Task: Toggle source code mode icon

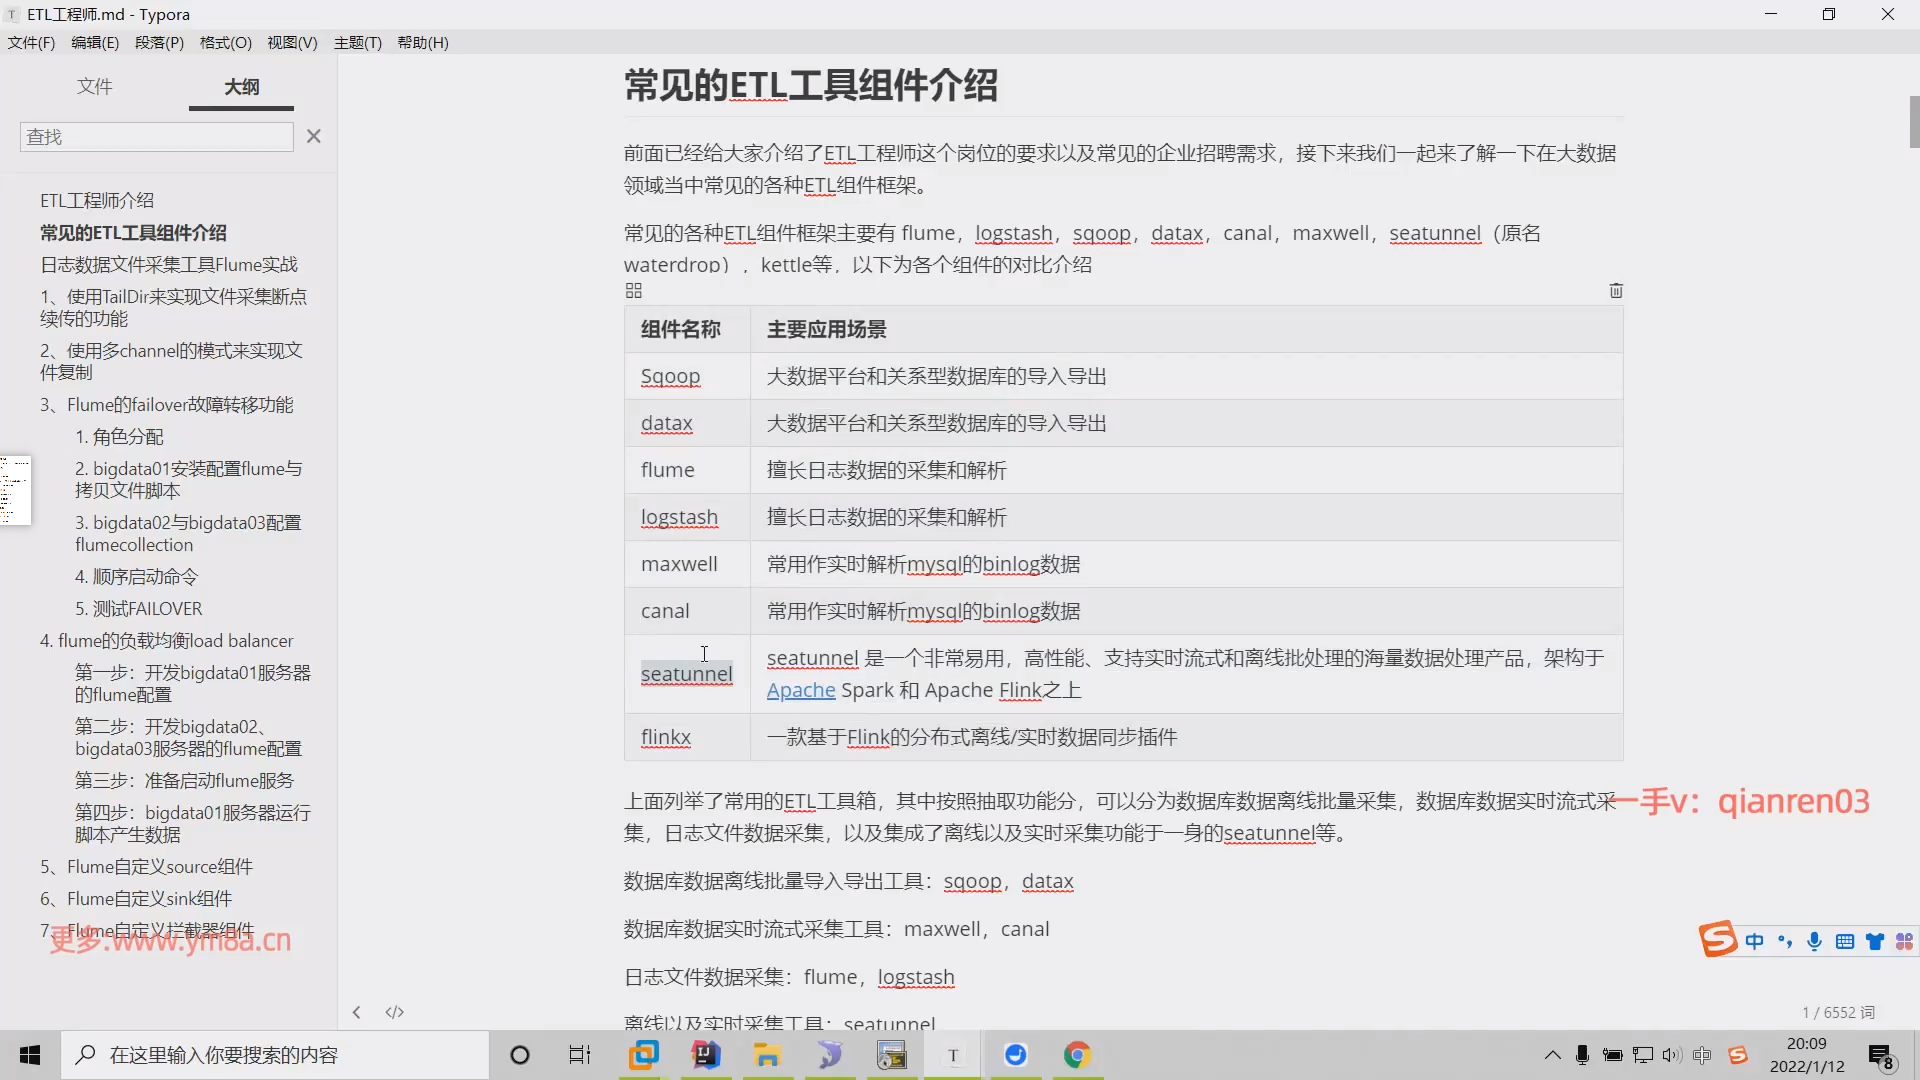Action: [395, 1012]
